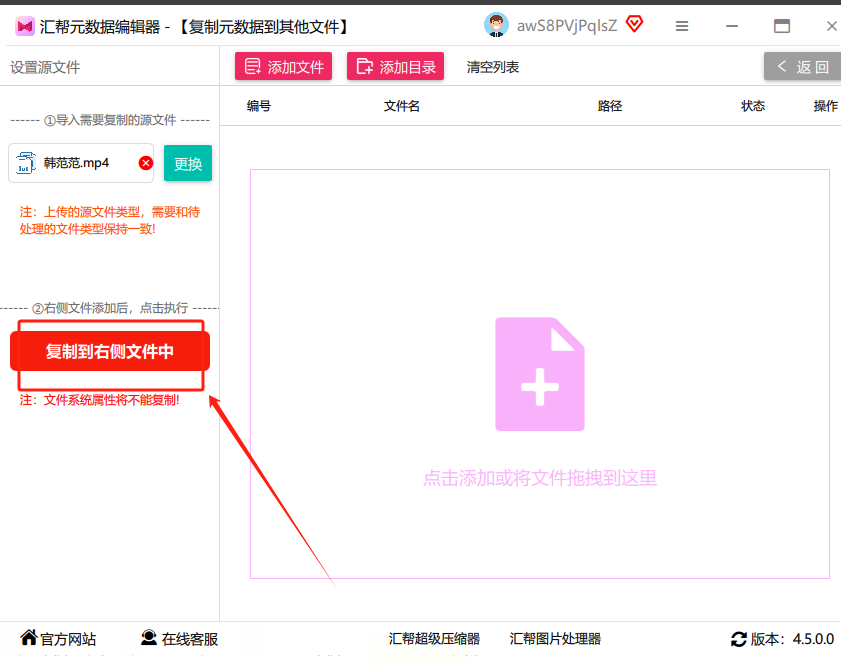Go back with the 返回 button
841x664 pixels.
tap(802, 67)
